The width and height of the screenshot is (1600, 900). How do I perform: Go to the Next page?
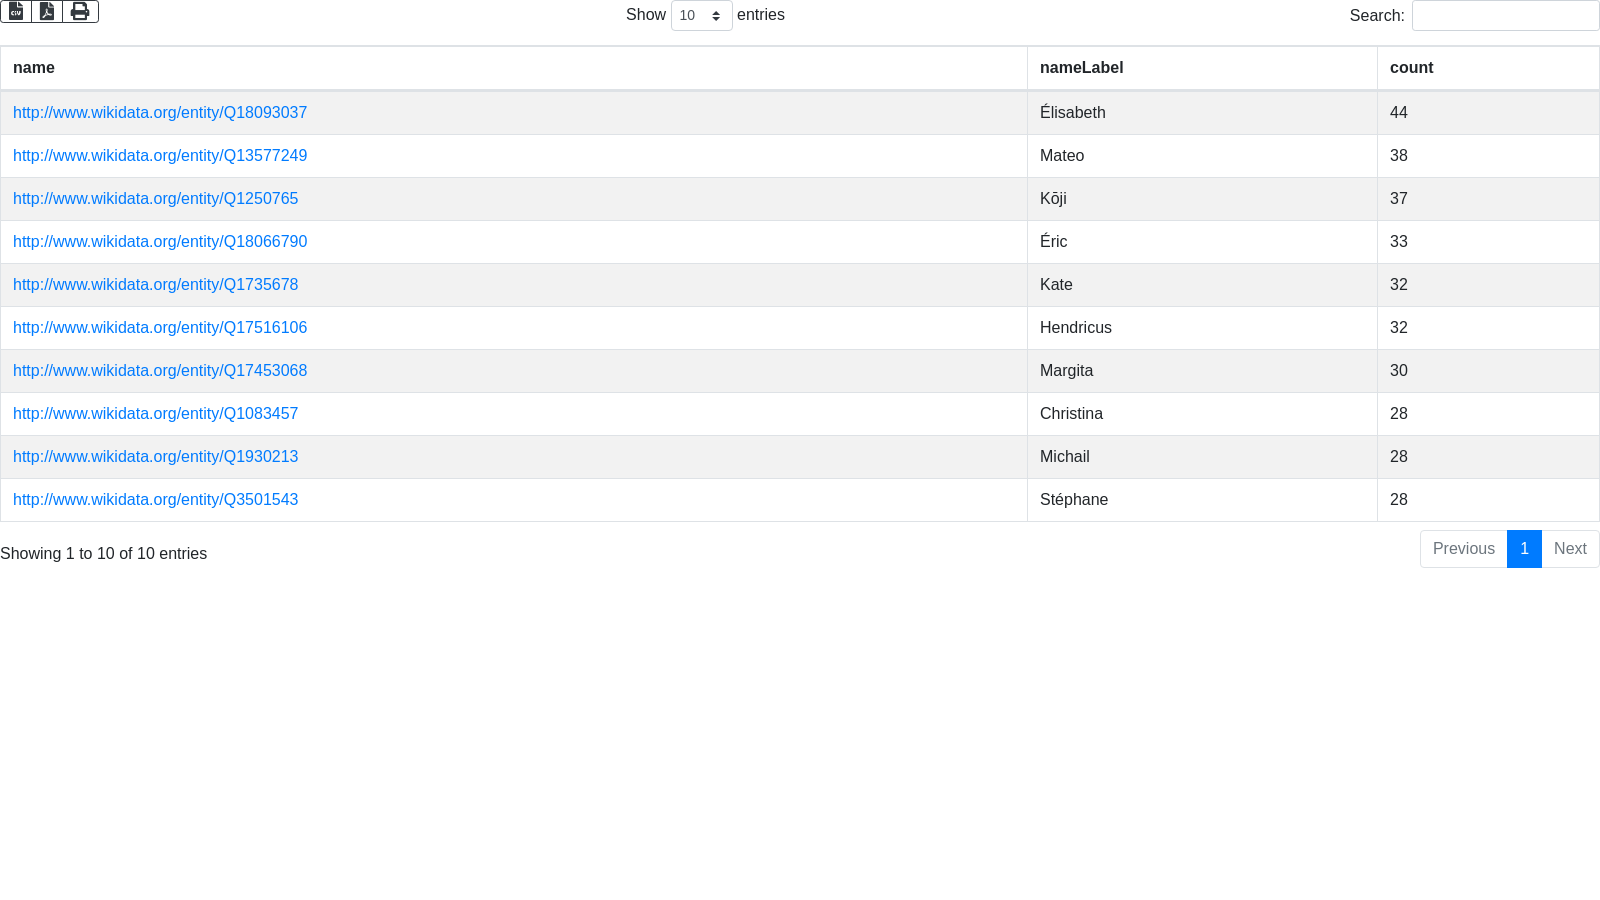tap(1570, 549)
